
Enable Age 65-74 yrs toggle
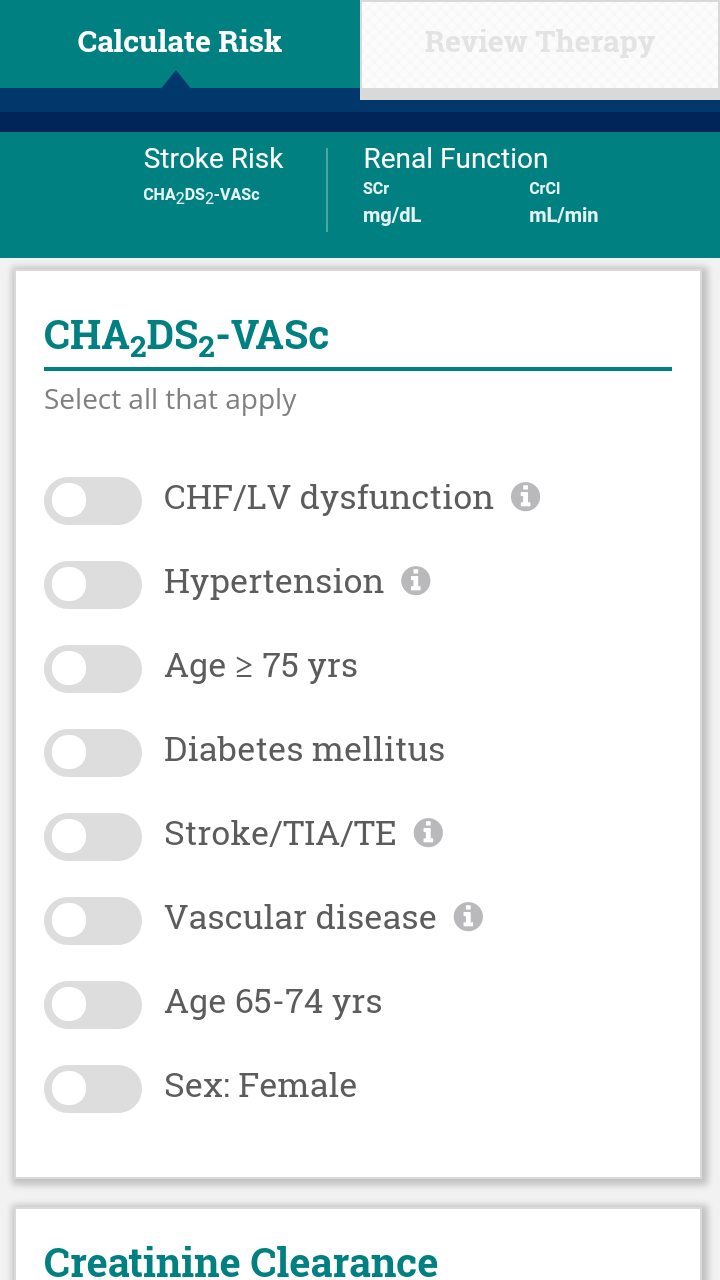click(93, 1005)
